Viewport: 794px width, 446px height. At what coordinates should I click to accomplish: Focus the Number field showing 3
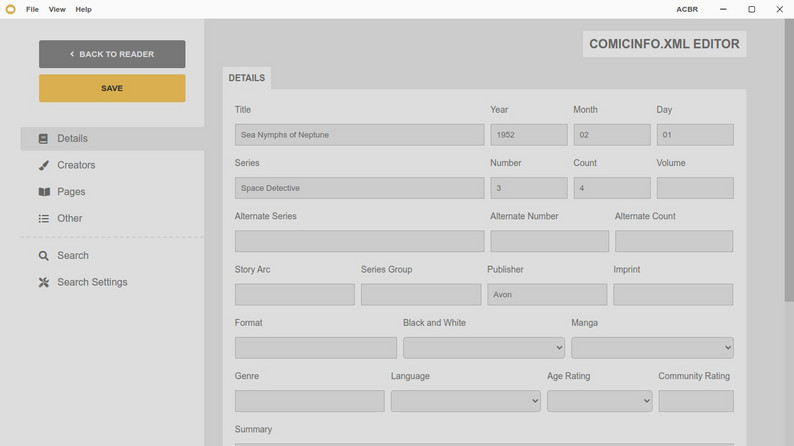[529, 188]
